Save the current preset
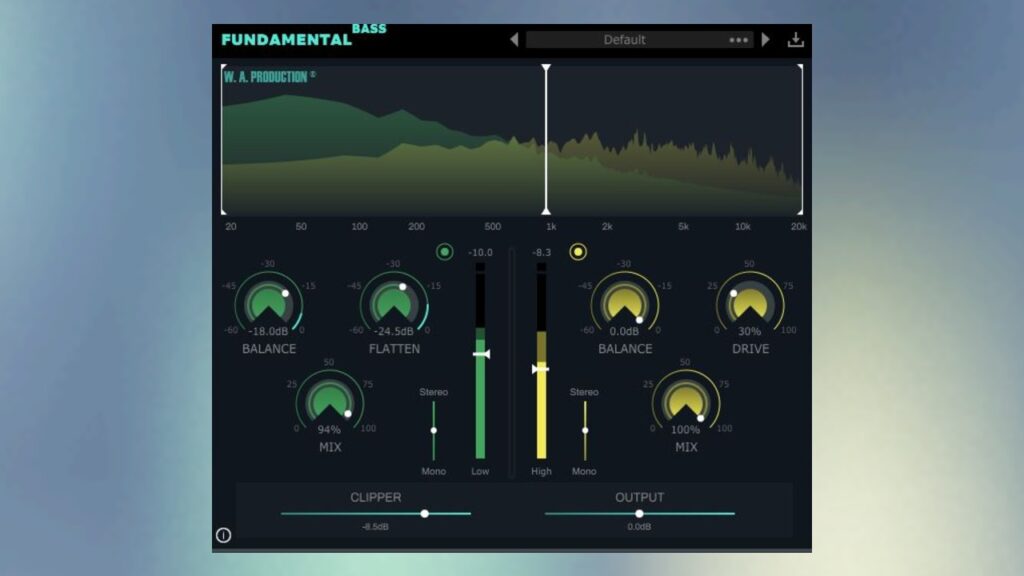Image resolution: width=1024 pixels, height=576 pixels. (796, 37)
